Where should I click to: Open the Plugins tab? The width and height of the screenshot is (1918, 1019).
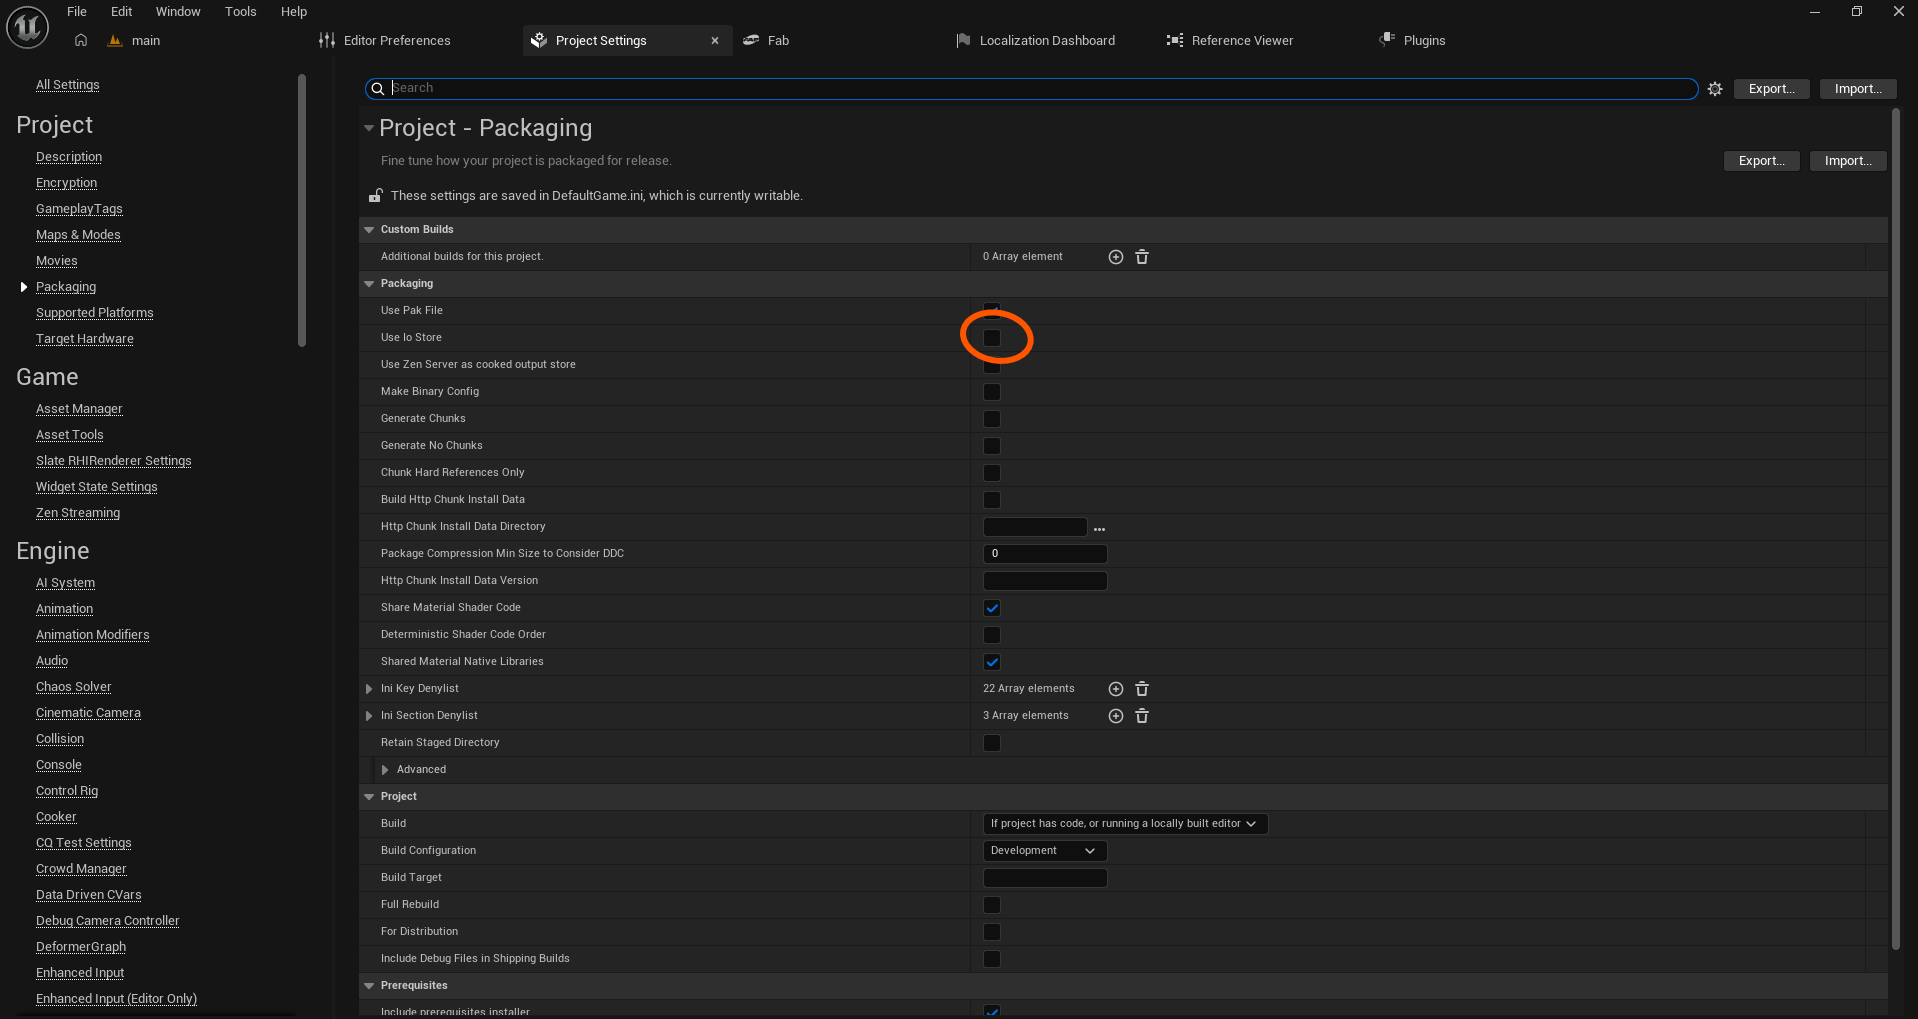click(x=1413, y=40)
